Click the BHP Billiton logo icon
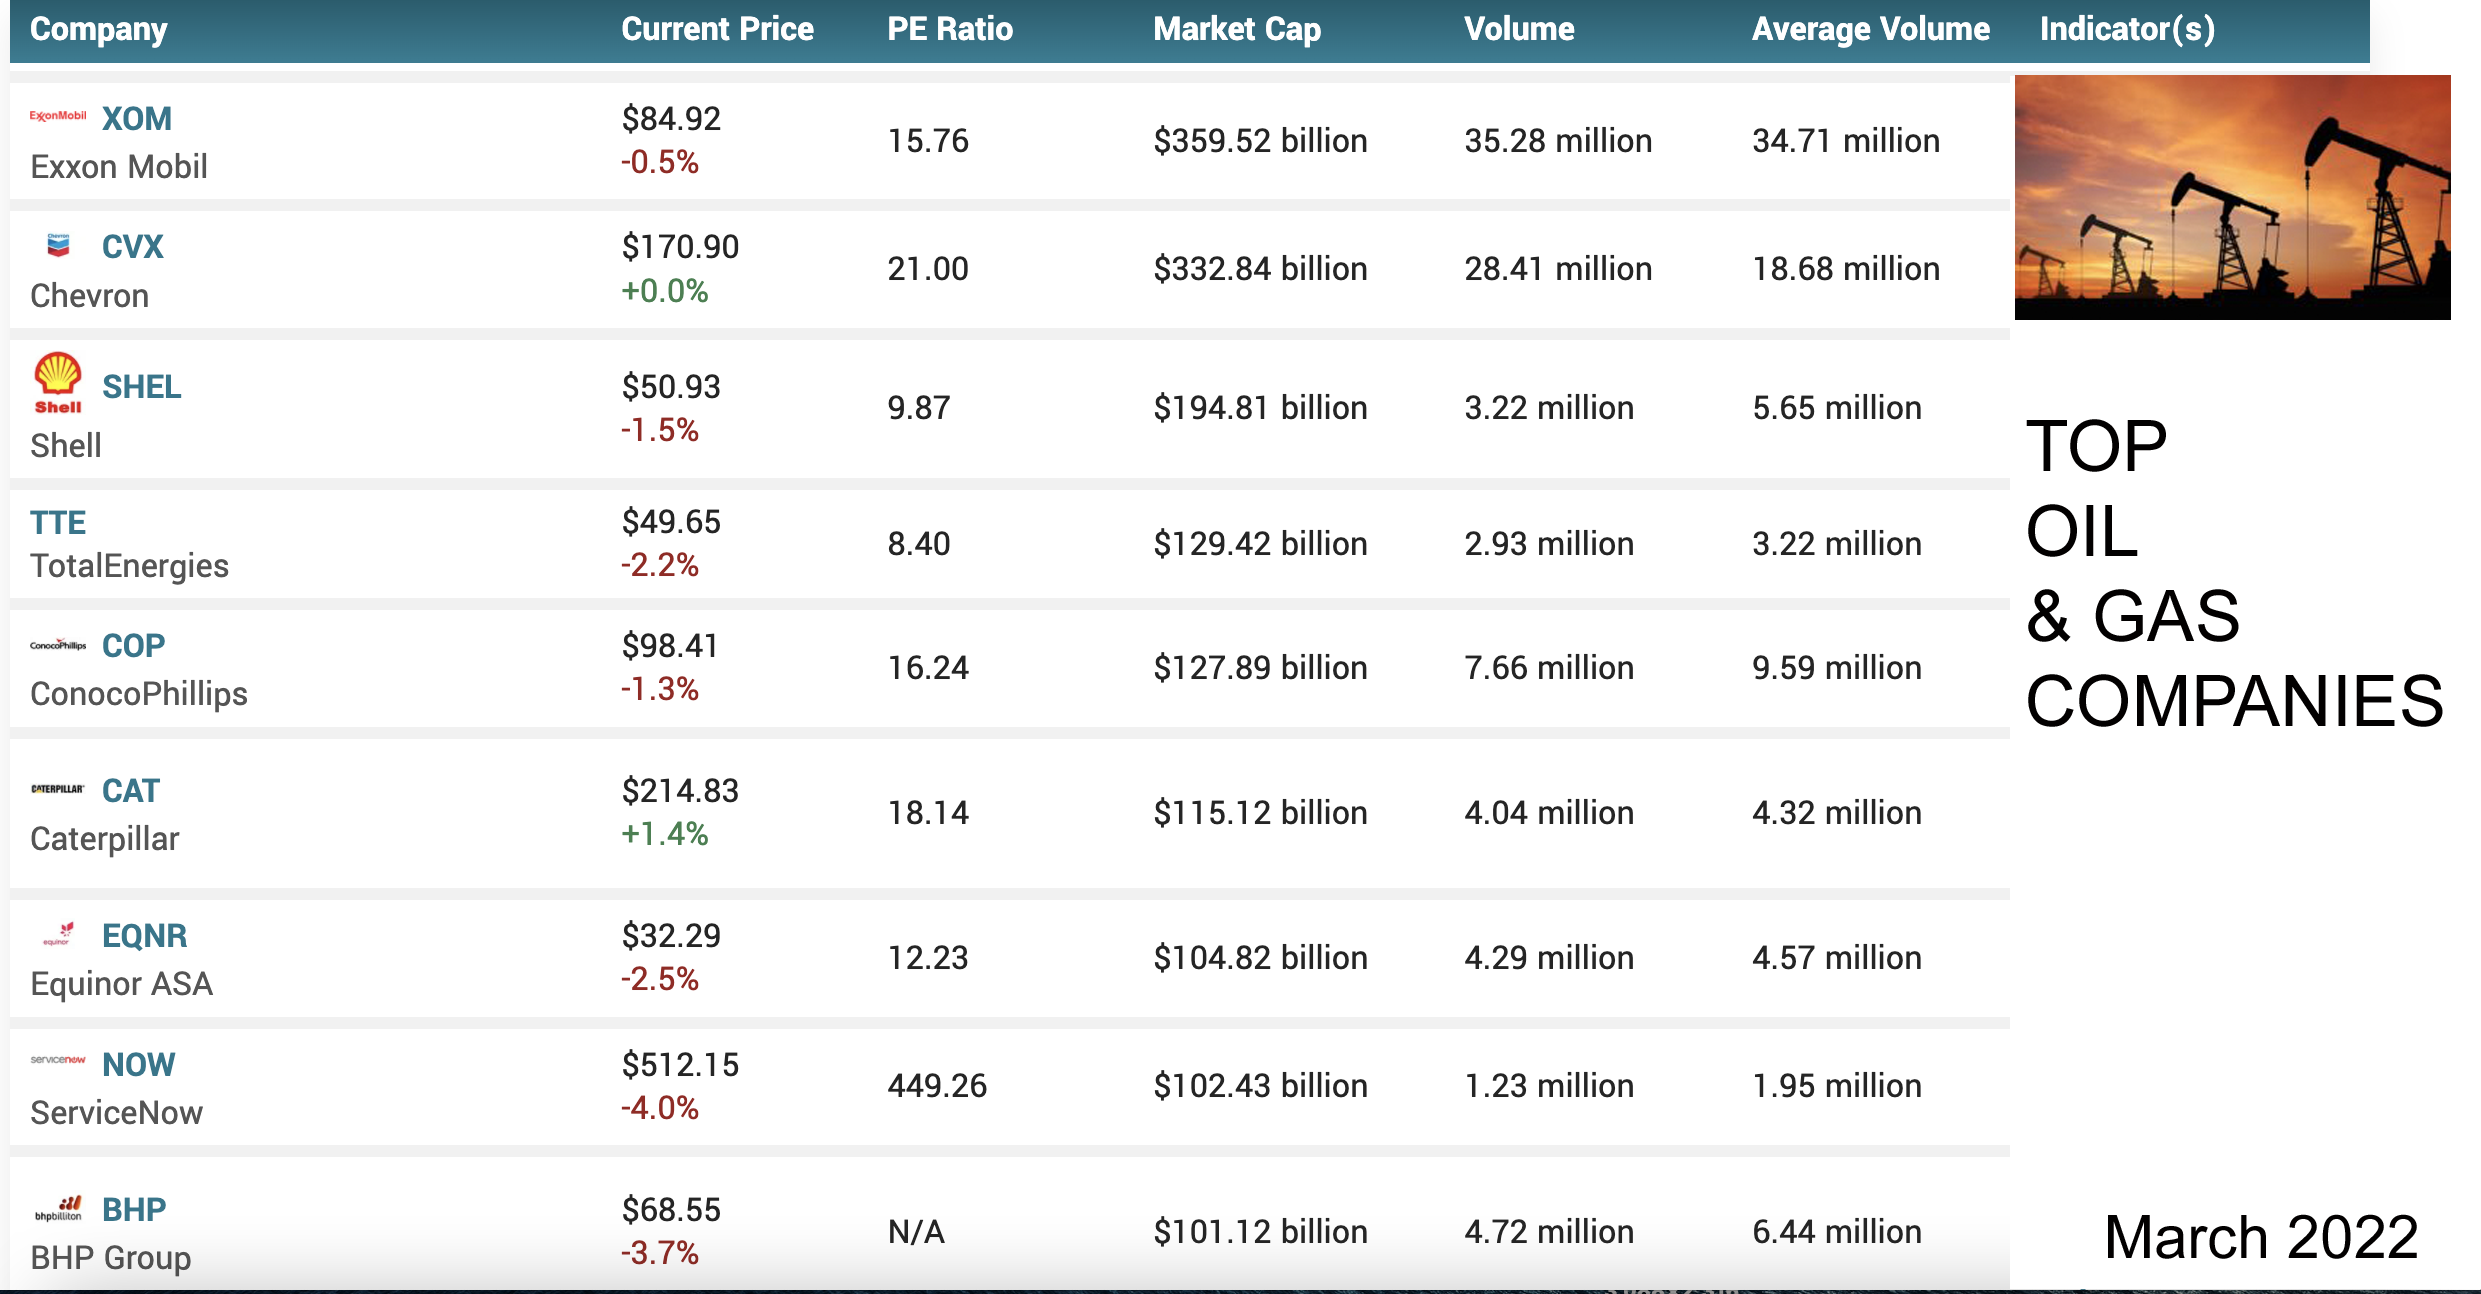This screenshot has width=2481, height=1294. (x=59, y=1209)
